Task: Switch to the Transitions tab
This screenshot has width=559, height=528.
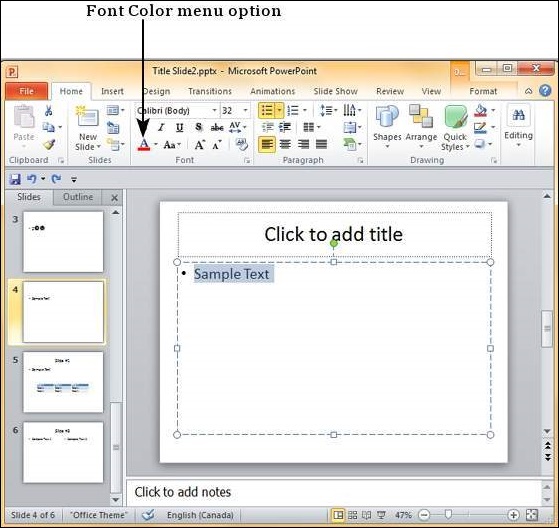Action: (x=210, y=91)
